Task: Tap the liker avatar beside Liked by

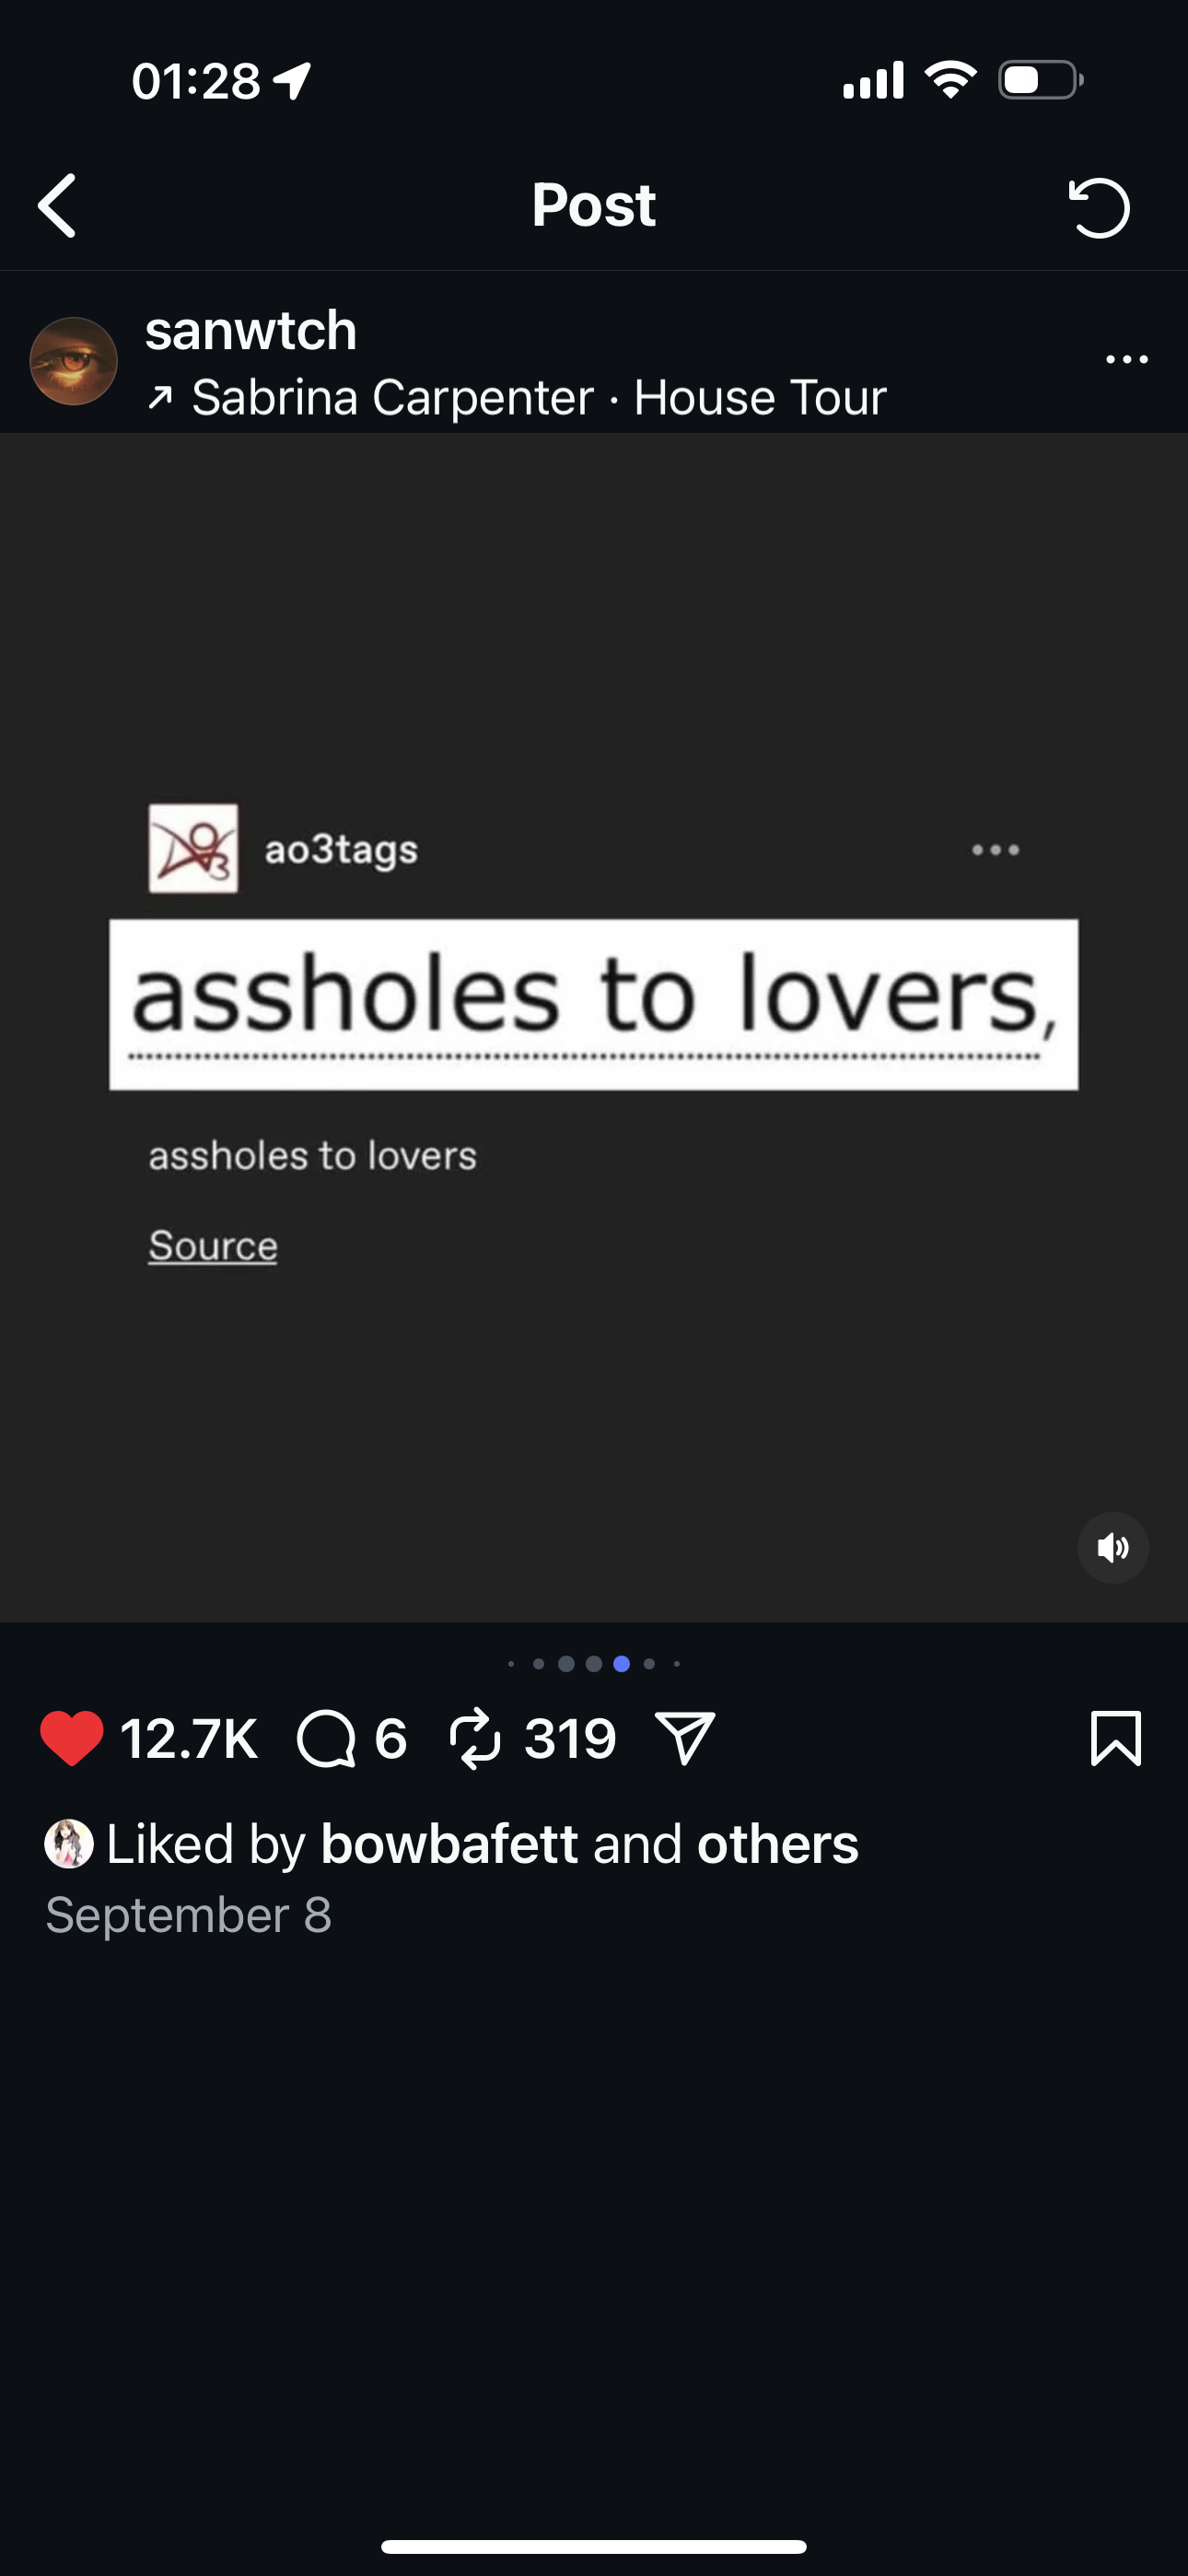Action: point(69,1844)
